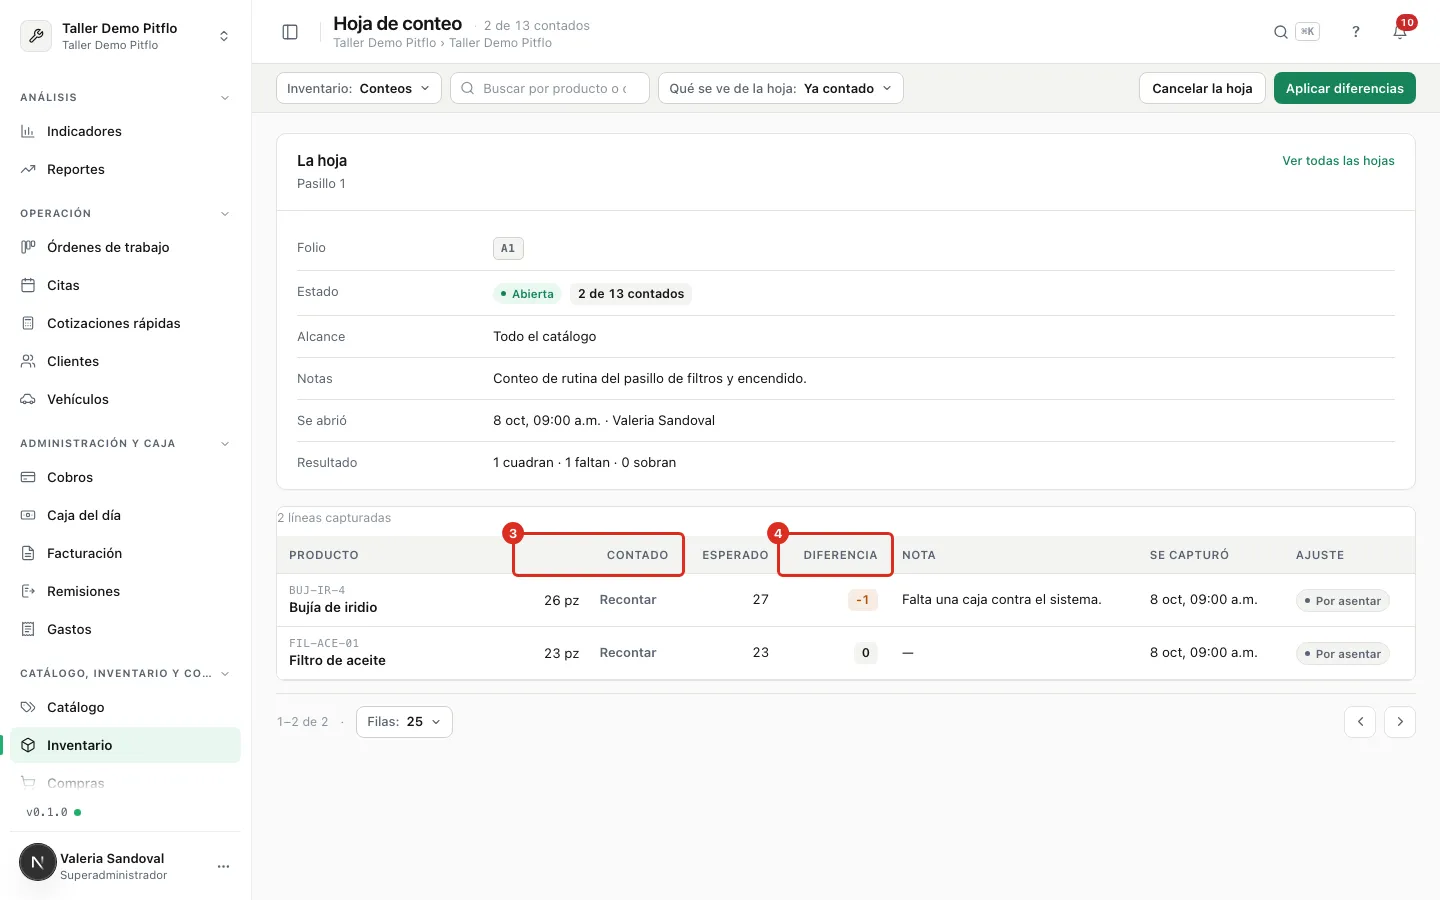Open the Inventario: Conteos dropdown
Viewport: 1440px width, 900px height.
click(x=358, y=88)
